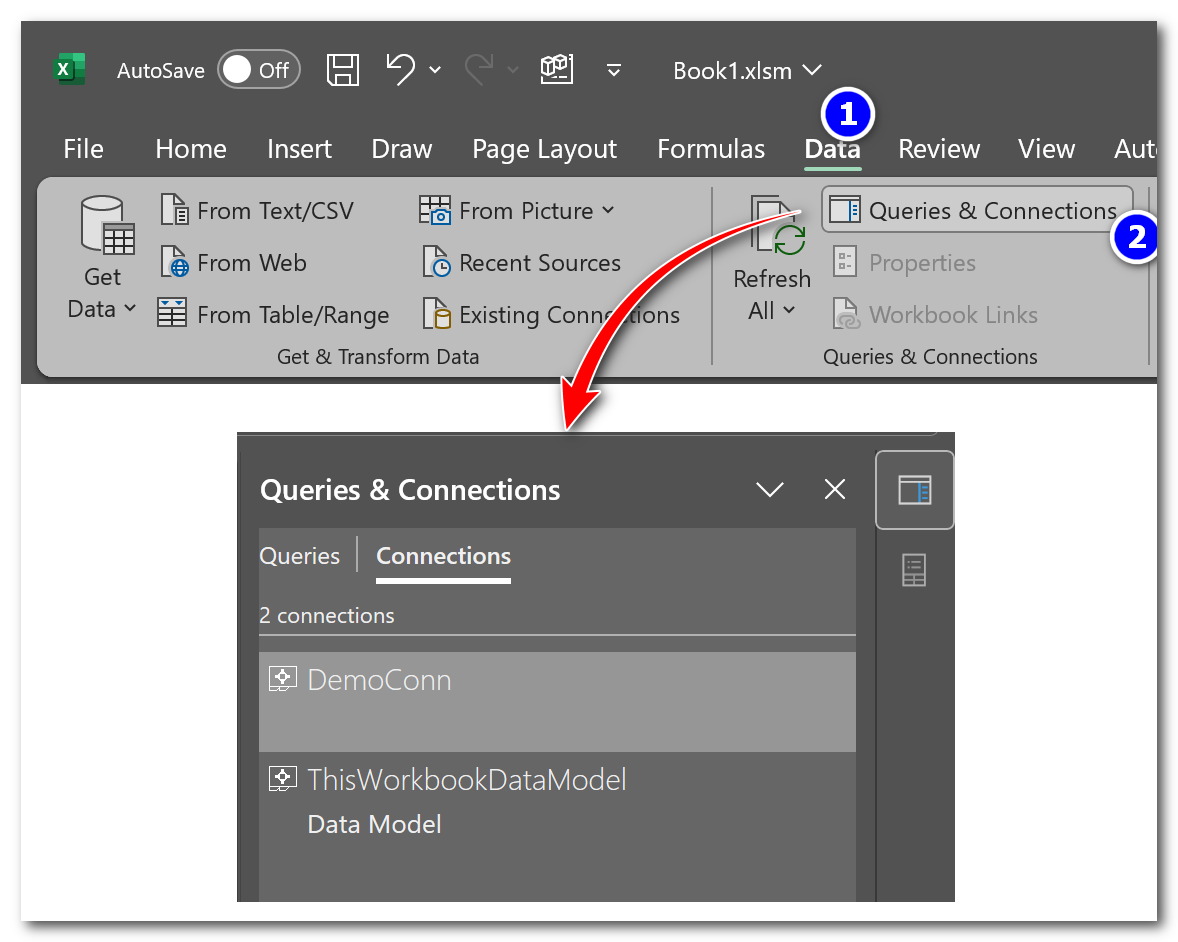Click the Get Data database icon

pyautogui.click(x=107, y=225)
